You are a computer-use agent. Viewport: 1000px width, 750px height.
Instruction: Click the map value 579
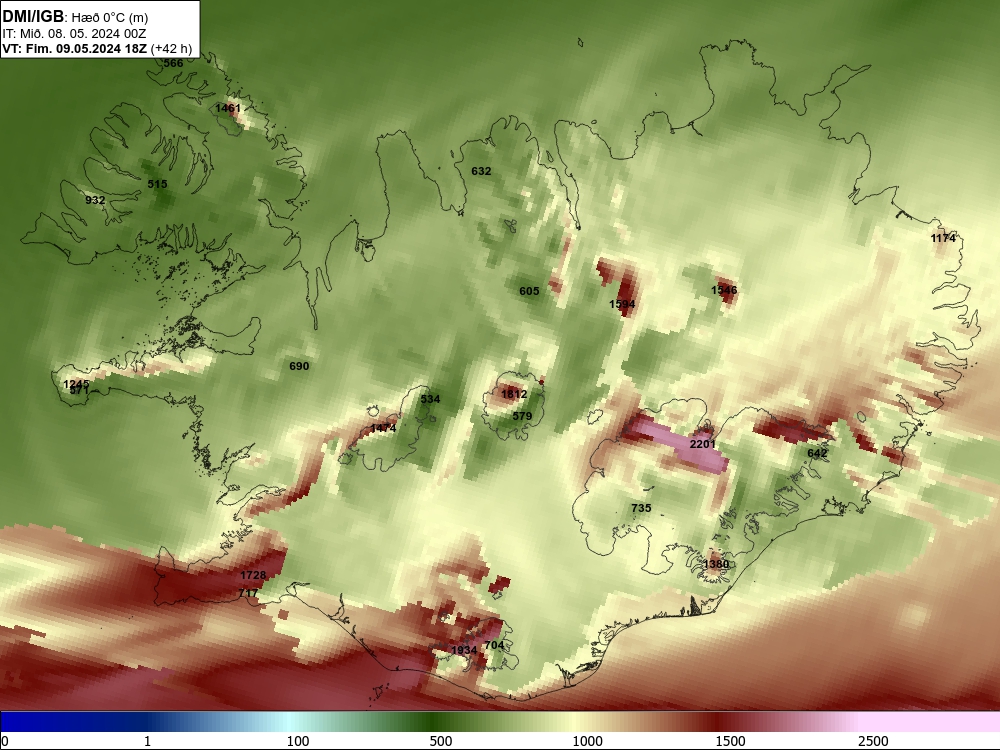point(522,416)
